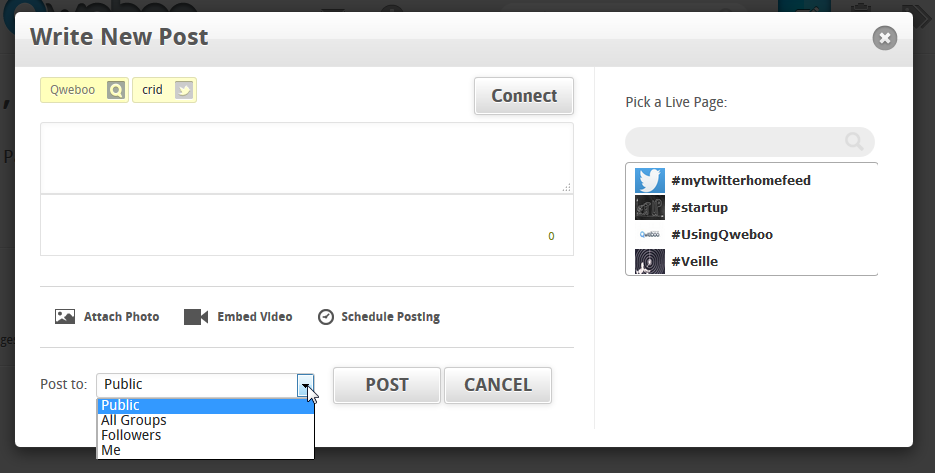Image resolution: width=935 pixels, height=473 pixels.
Task: Click the Attach Photo image icon
Action: [x=65, y=317]
